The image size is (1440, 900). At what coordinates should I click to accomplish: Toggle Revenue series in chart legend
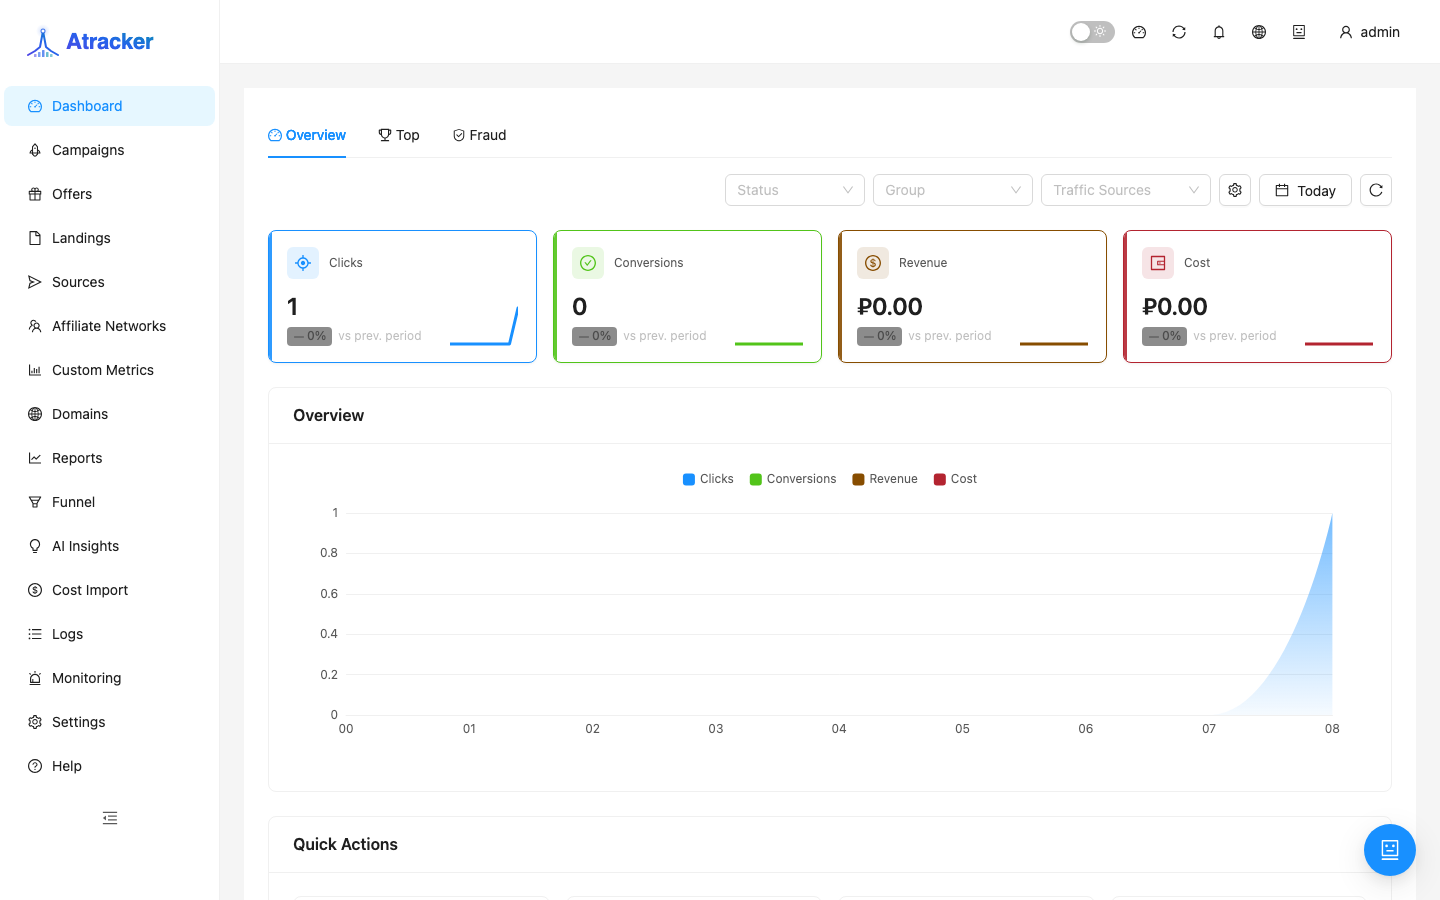885,479
